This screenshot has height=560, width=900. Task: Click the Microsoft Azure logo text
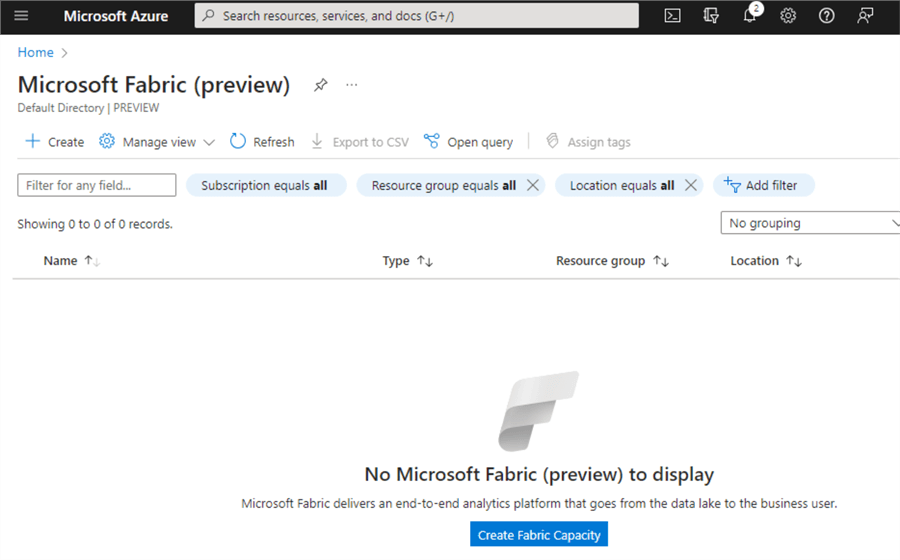point(116,16)
